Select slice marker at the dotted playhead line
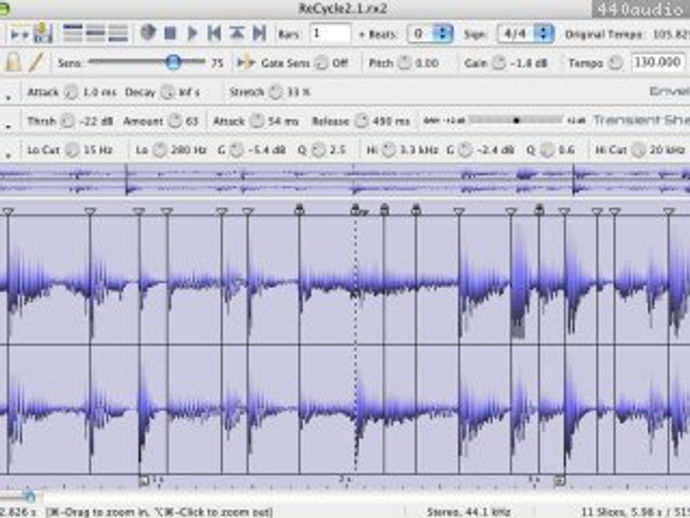 (356, 210)
